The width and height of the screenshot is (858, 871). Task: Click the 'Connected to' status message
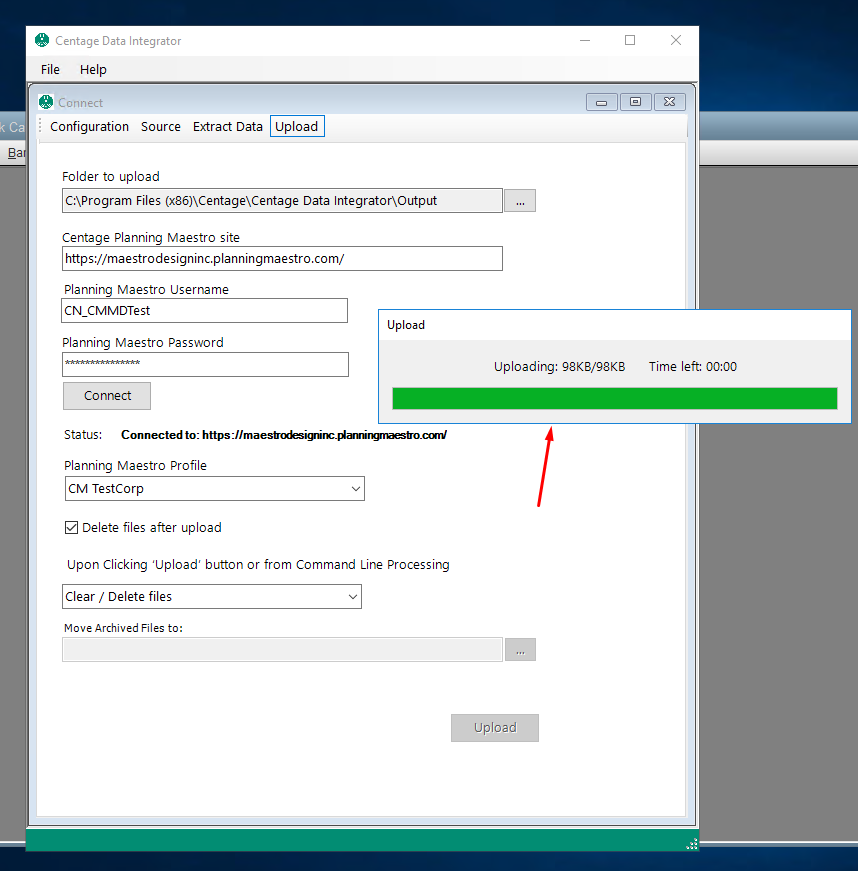coord(284,435)
